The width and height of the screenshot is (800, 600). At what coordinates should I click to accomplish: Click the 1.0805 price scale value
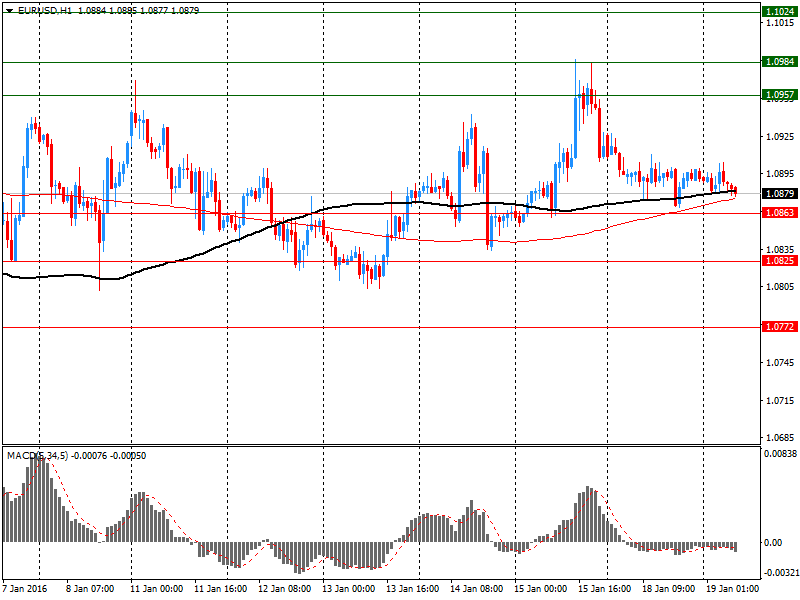coord(780,287)
